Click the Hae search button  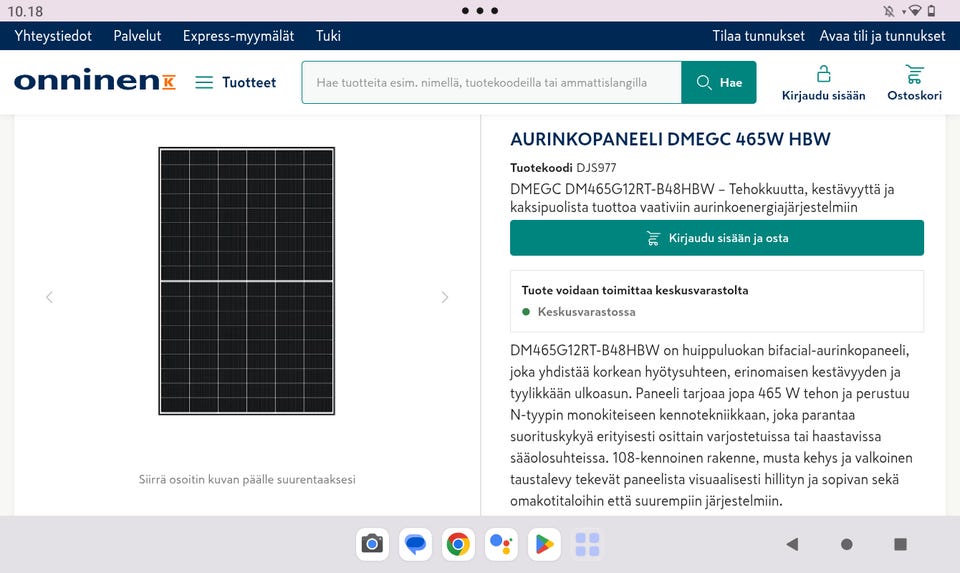click(719, 83)
